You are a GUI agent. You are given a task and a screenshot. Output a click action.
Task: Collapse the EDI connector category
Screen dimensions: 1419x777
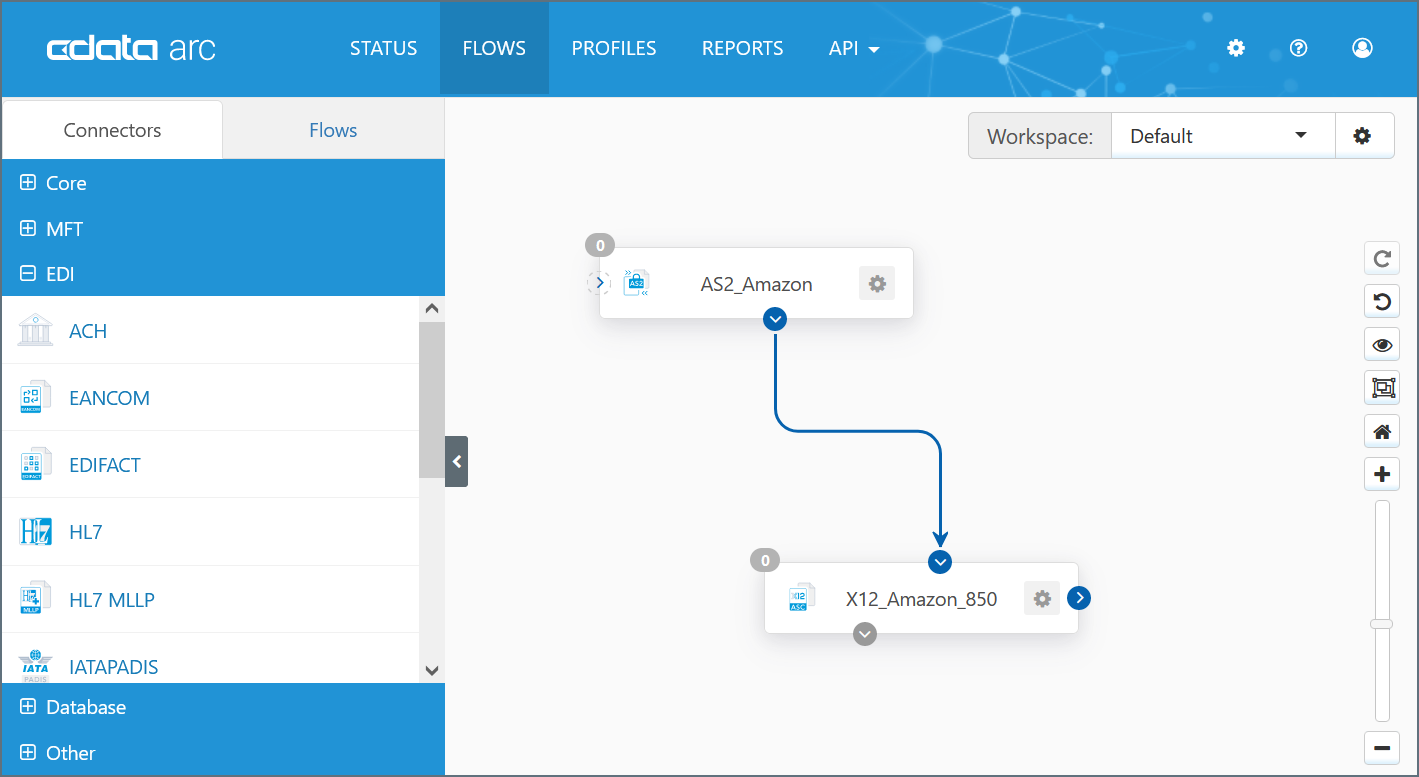pos(223,274)
